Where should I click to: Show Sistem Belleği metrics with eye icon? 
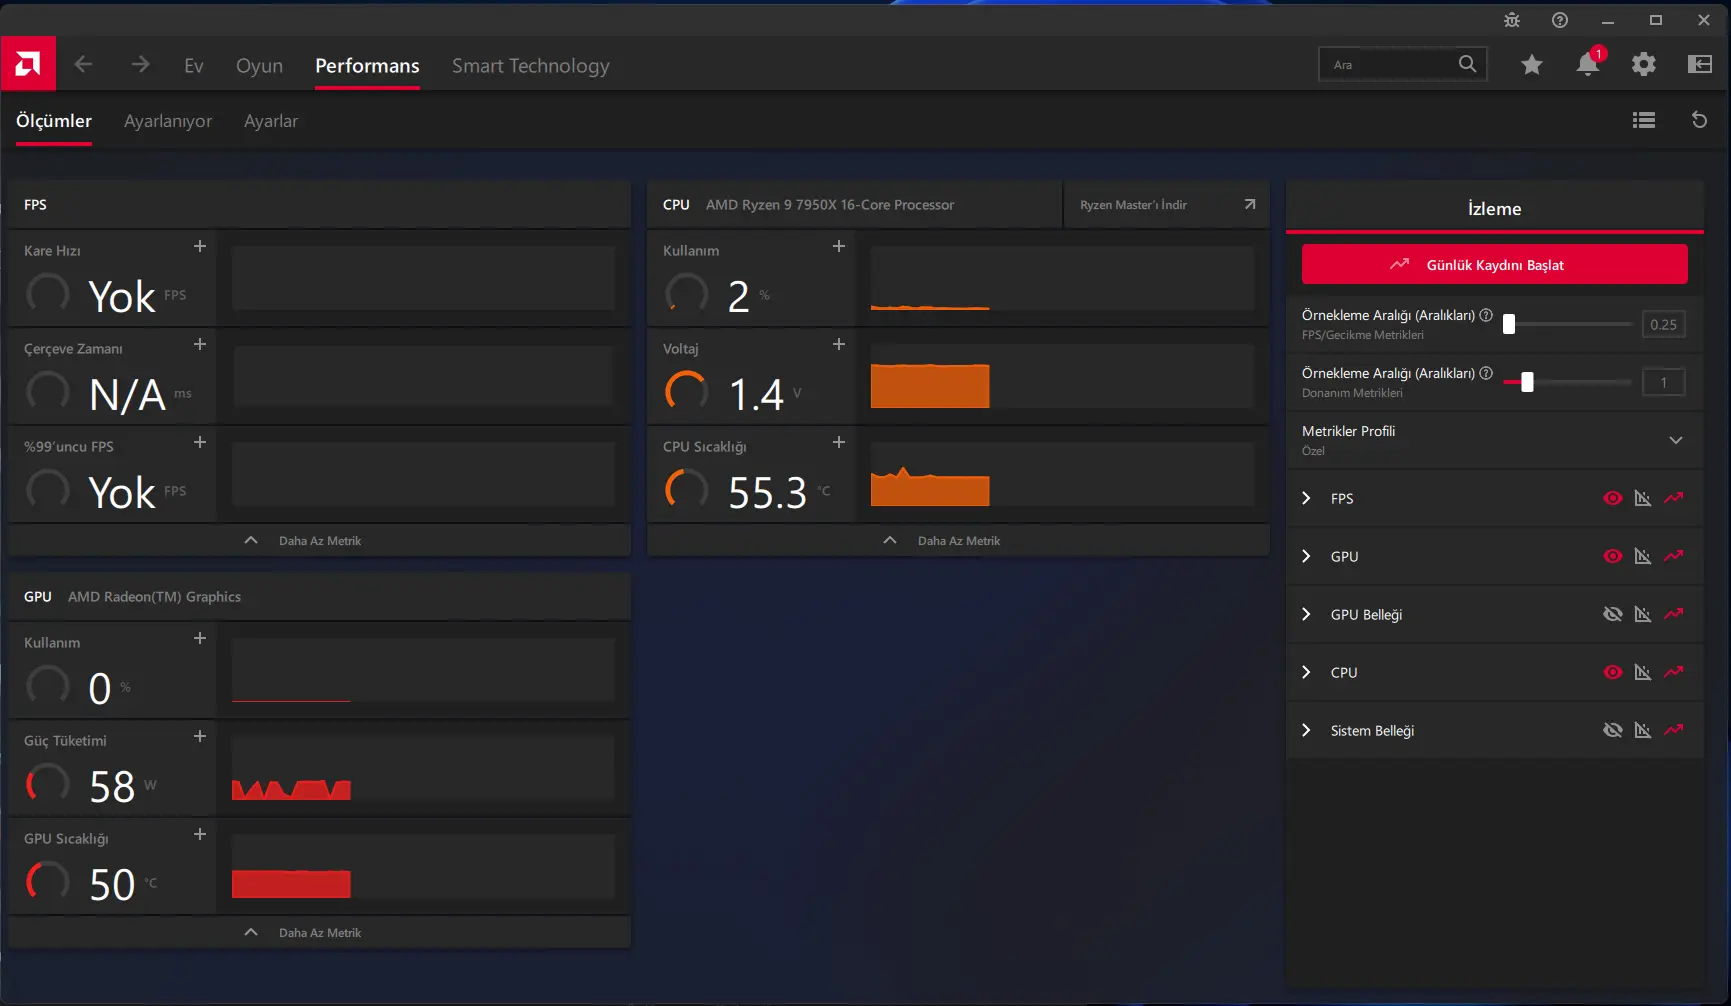[x=1613, y=730]
